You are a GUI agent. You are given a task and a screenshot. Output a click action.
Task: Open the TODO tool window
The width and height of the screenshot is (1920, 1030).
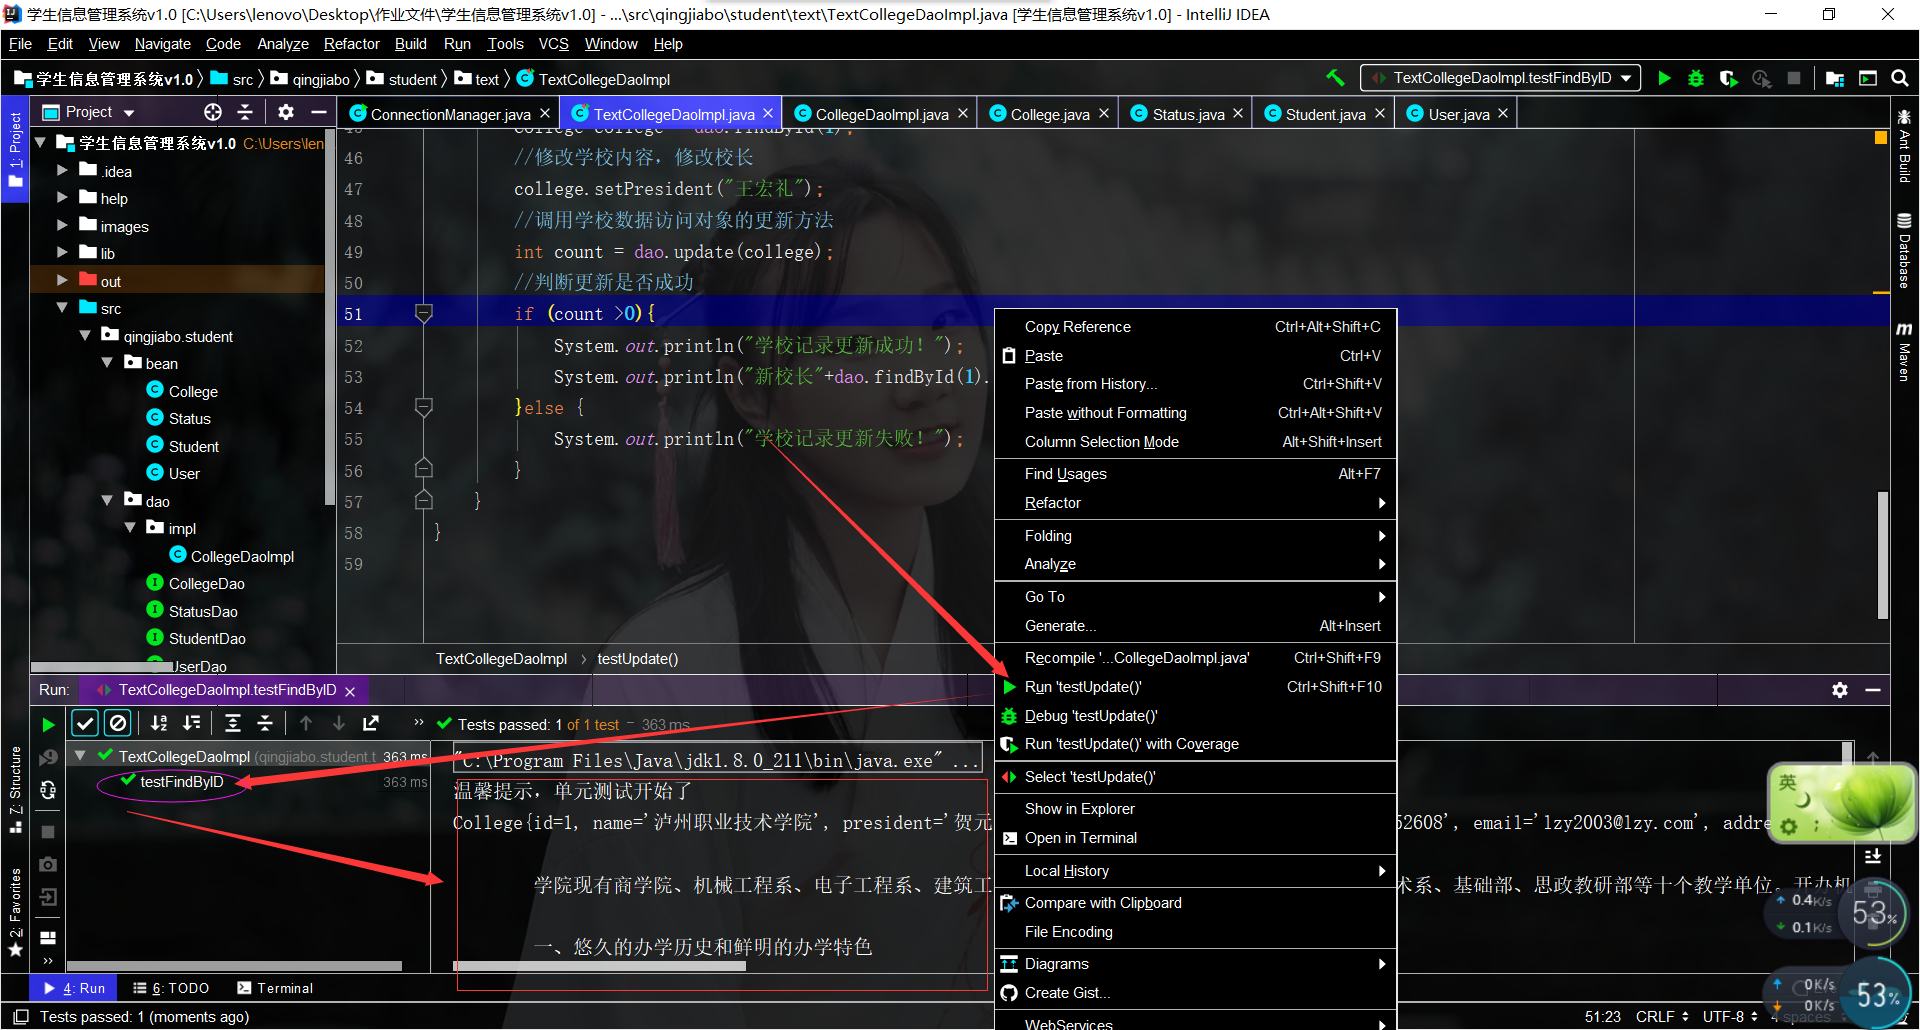[x=171, y=988]
